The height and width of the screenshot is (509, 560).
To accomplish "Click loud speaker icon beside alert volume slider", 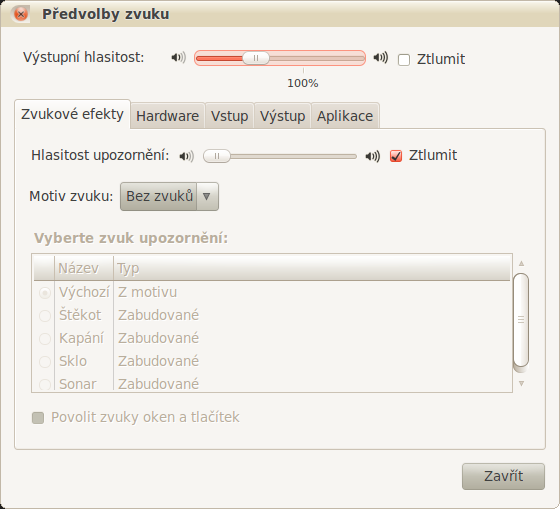I will click(x=373, y=156).
